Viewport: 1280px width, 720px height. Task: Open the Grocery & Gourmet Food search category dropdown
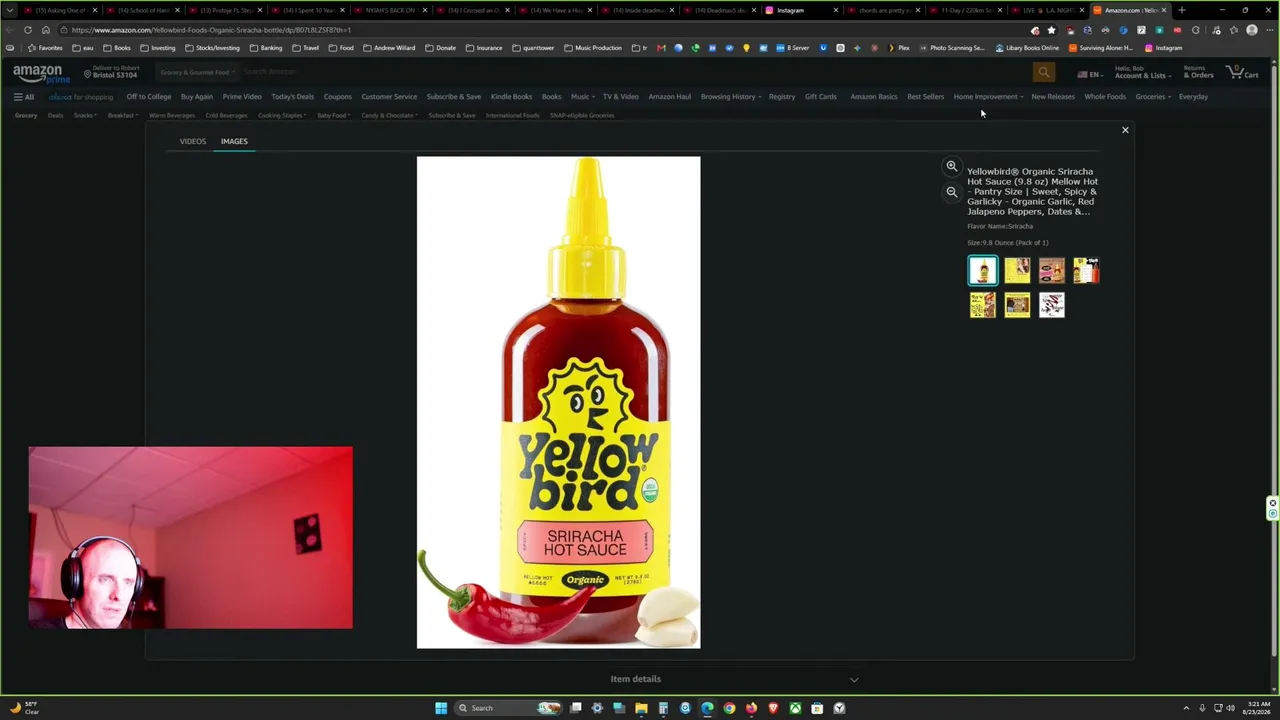198,72
